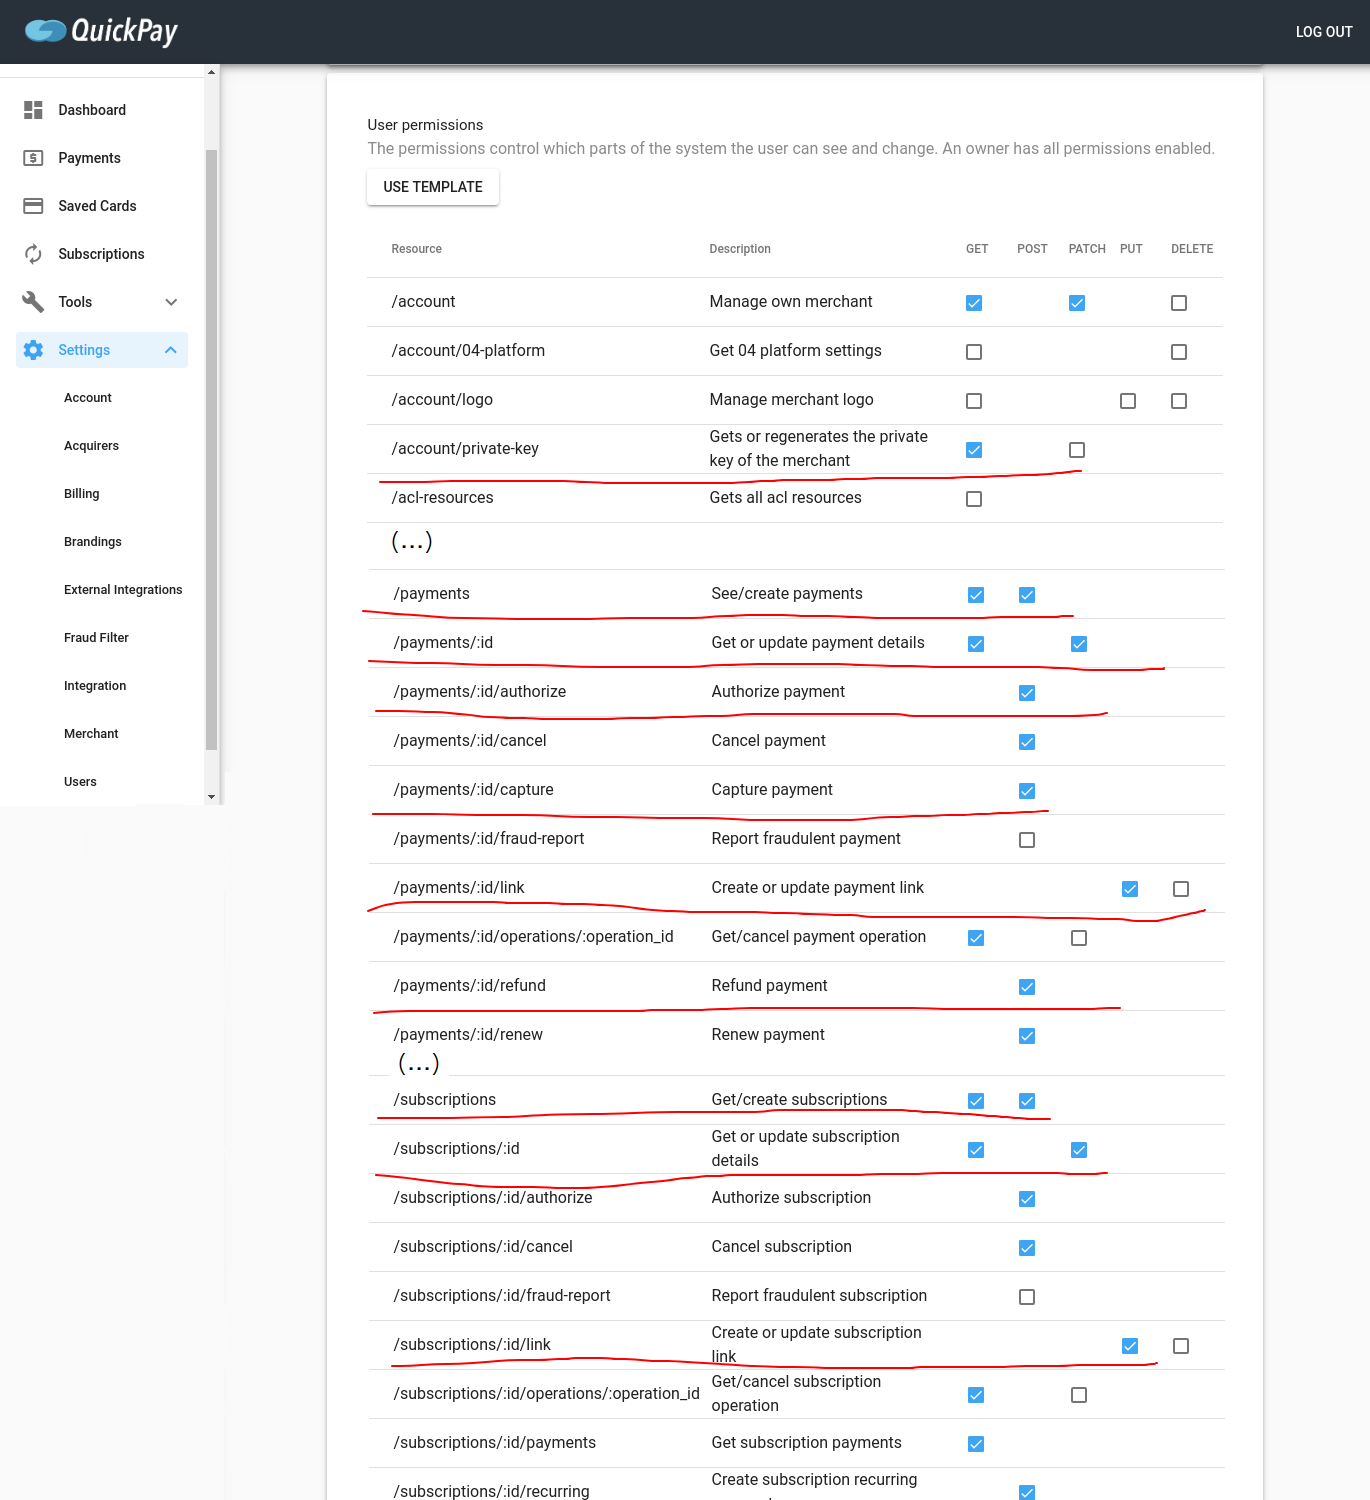
Task: Enable POST for /payments/:id/fraud-report
Action: 1027,840
